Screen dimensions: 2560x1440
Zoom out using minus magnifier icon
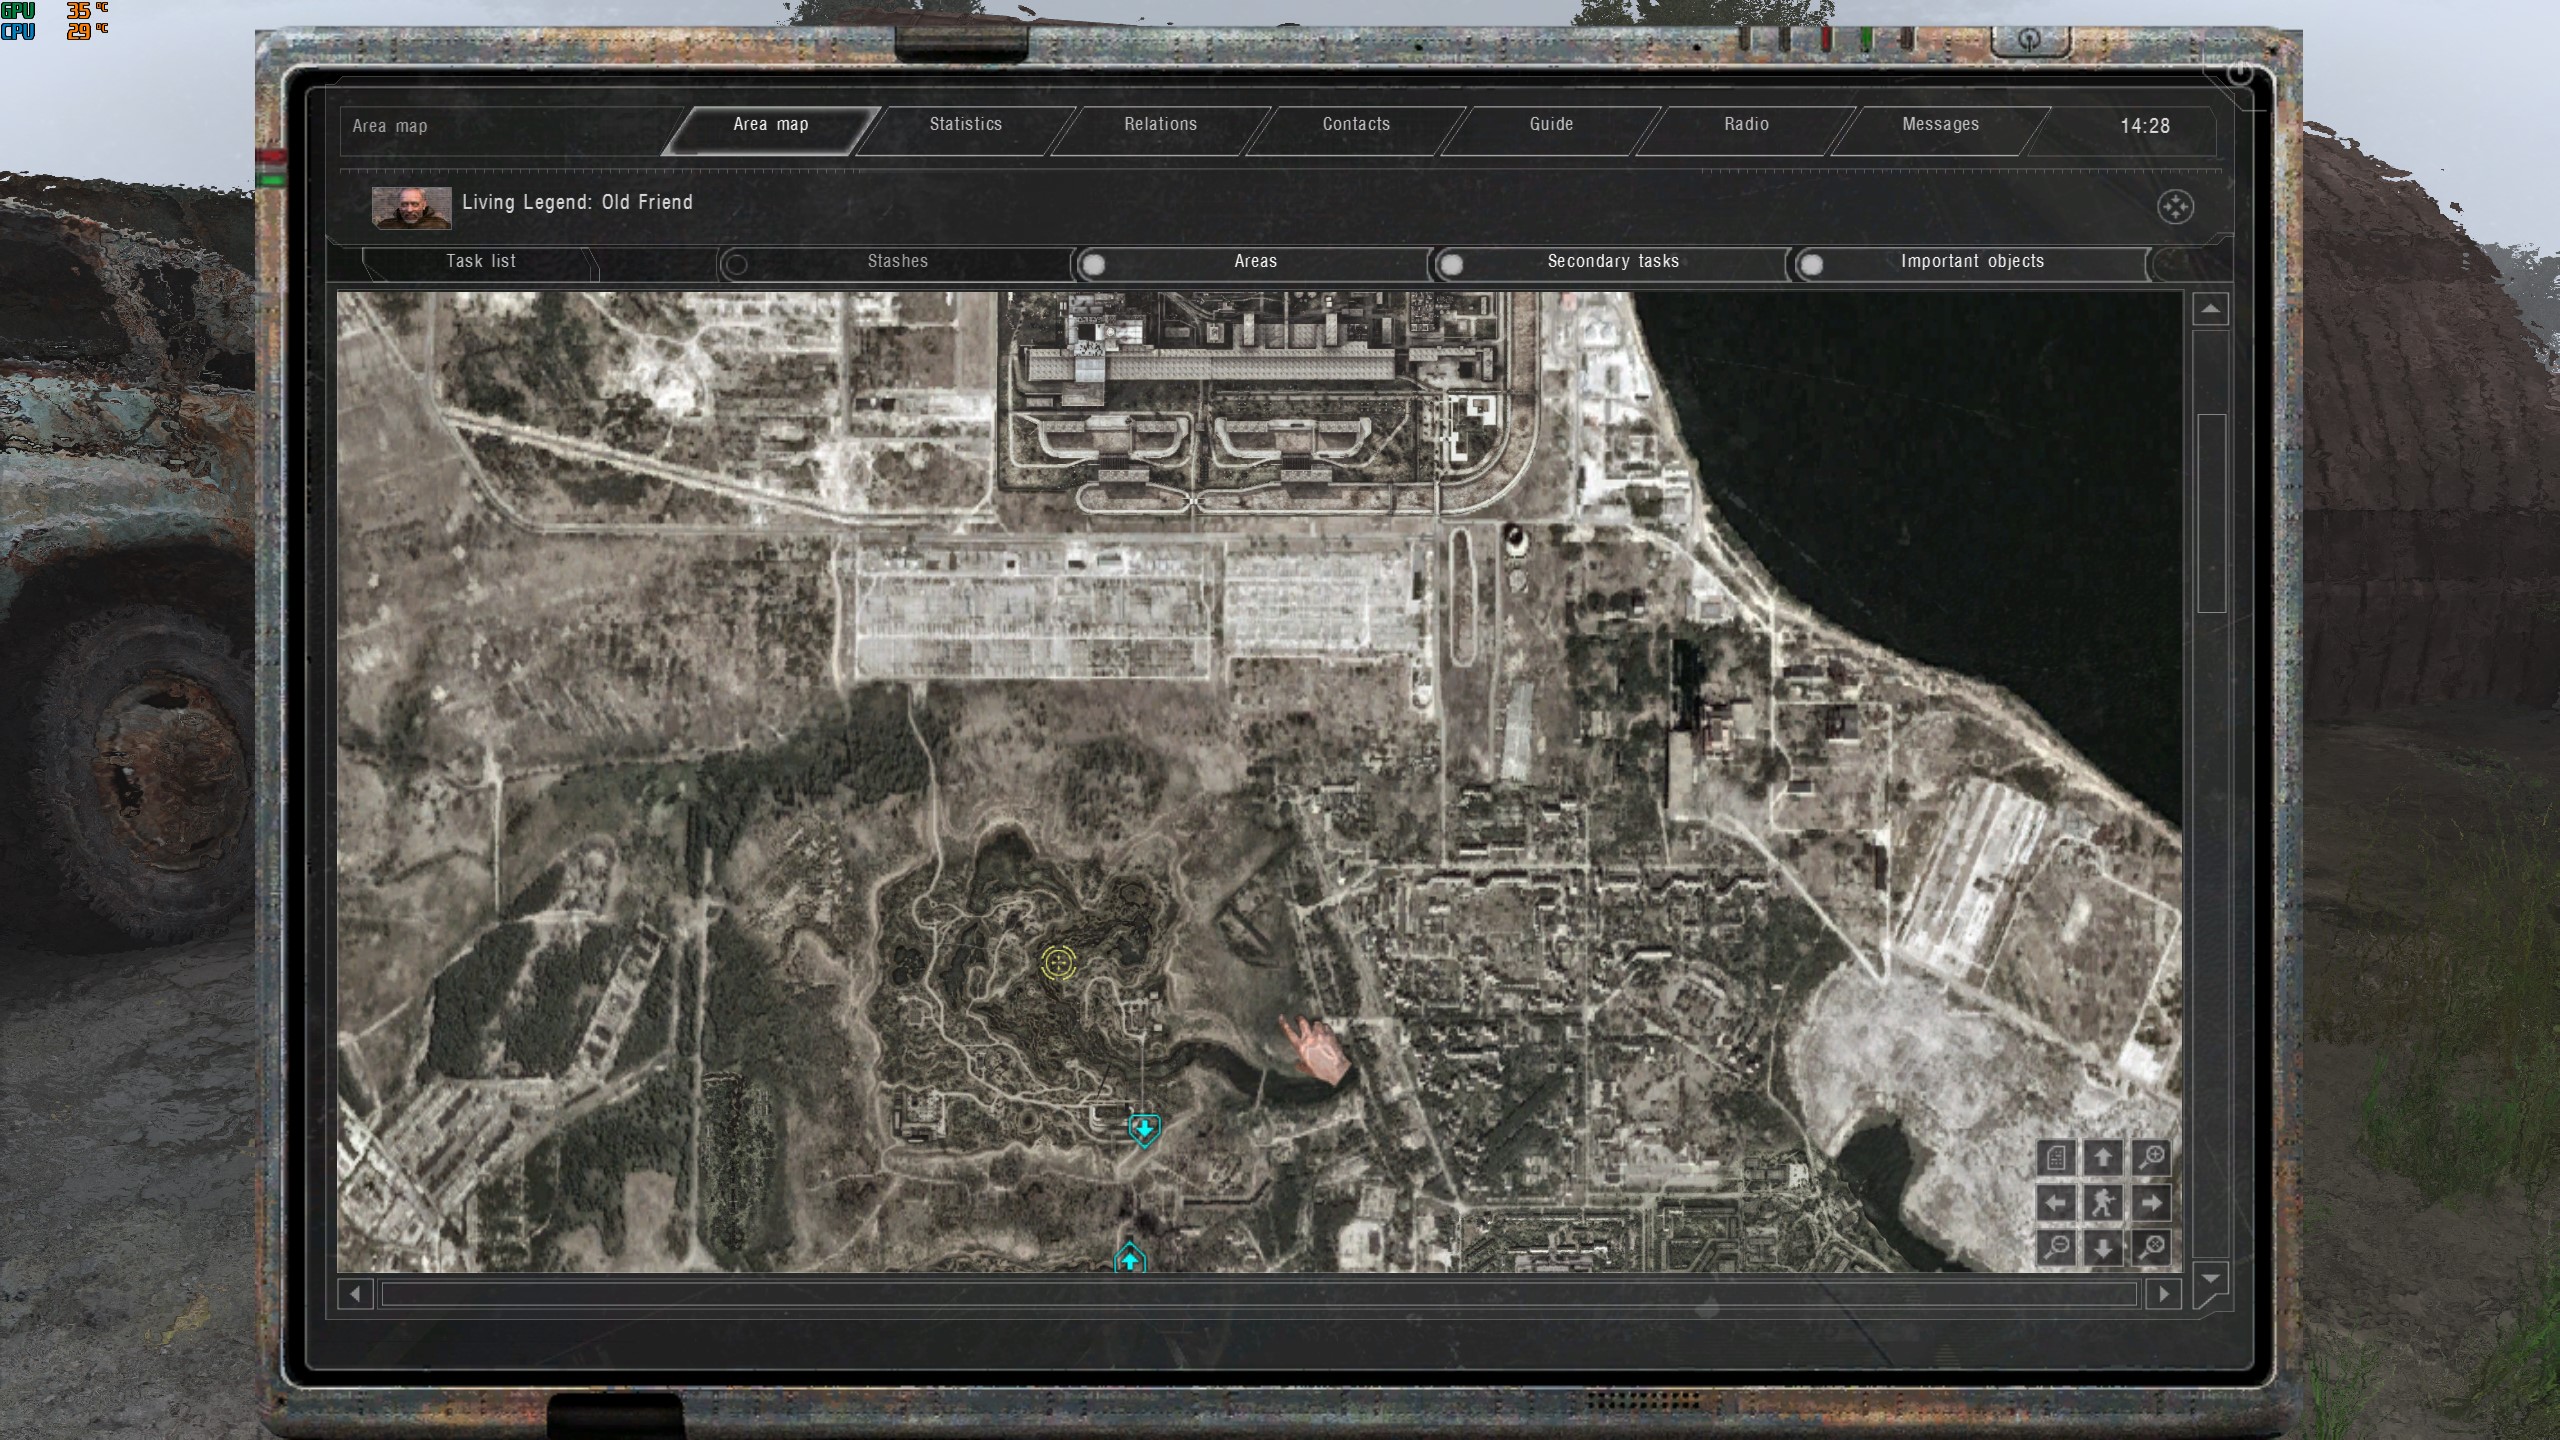tap(2056, 1248)
